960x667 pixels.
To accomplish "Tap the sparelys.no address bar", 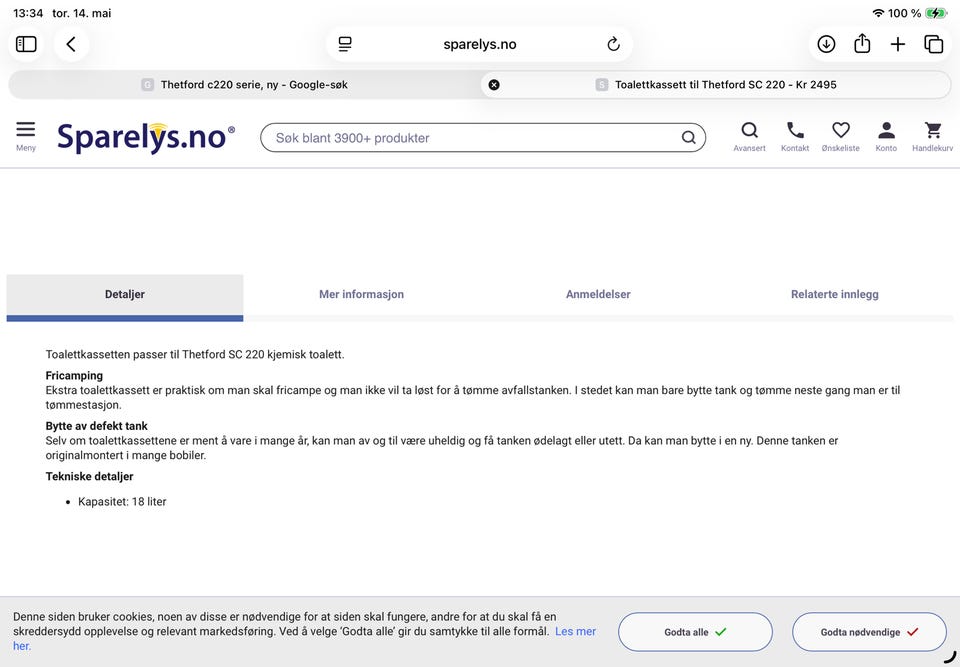I will (479, 44).
